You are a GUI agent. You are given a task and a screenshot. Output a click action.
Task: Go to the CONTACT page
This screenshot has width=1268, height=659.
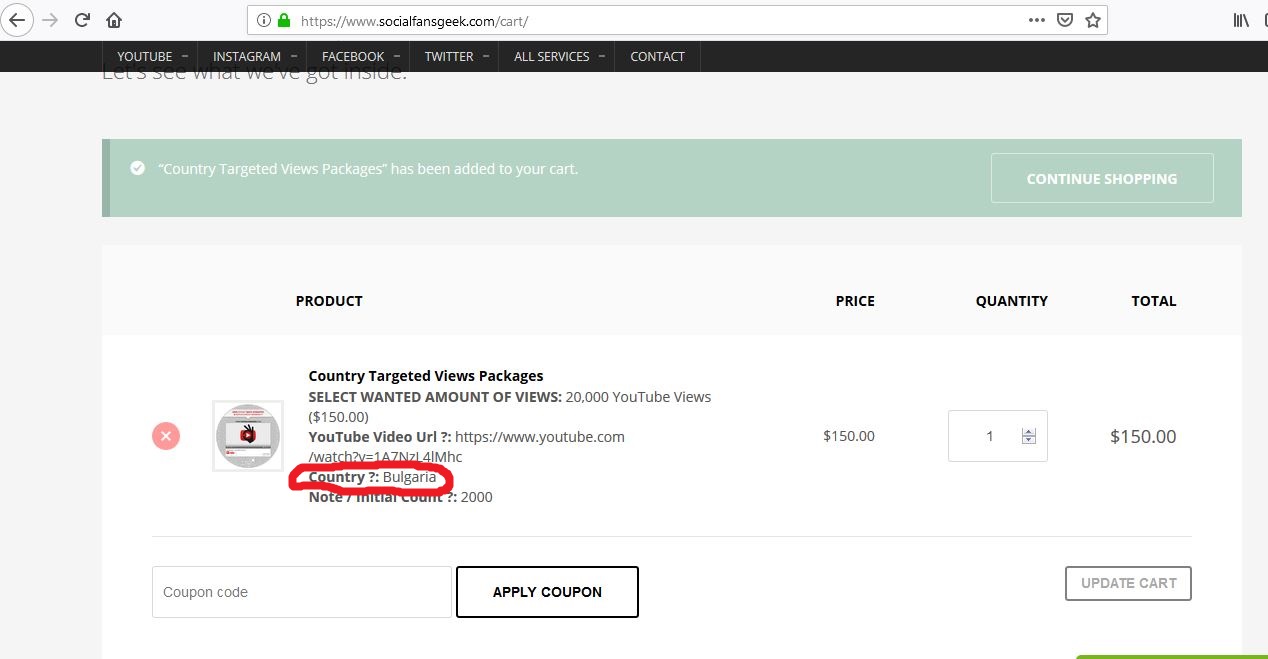pos(657,56)
